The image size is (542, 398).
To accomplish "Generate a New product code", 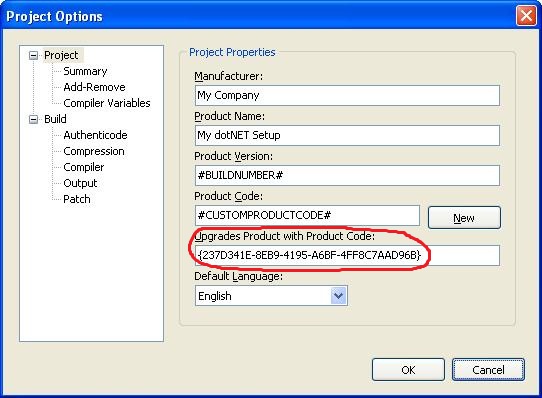I will pos(464,218).
